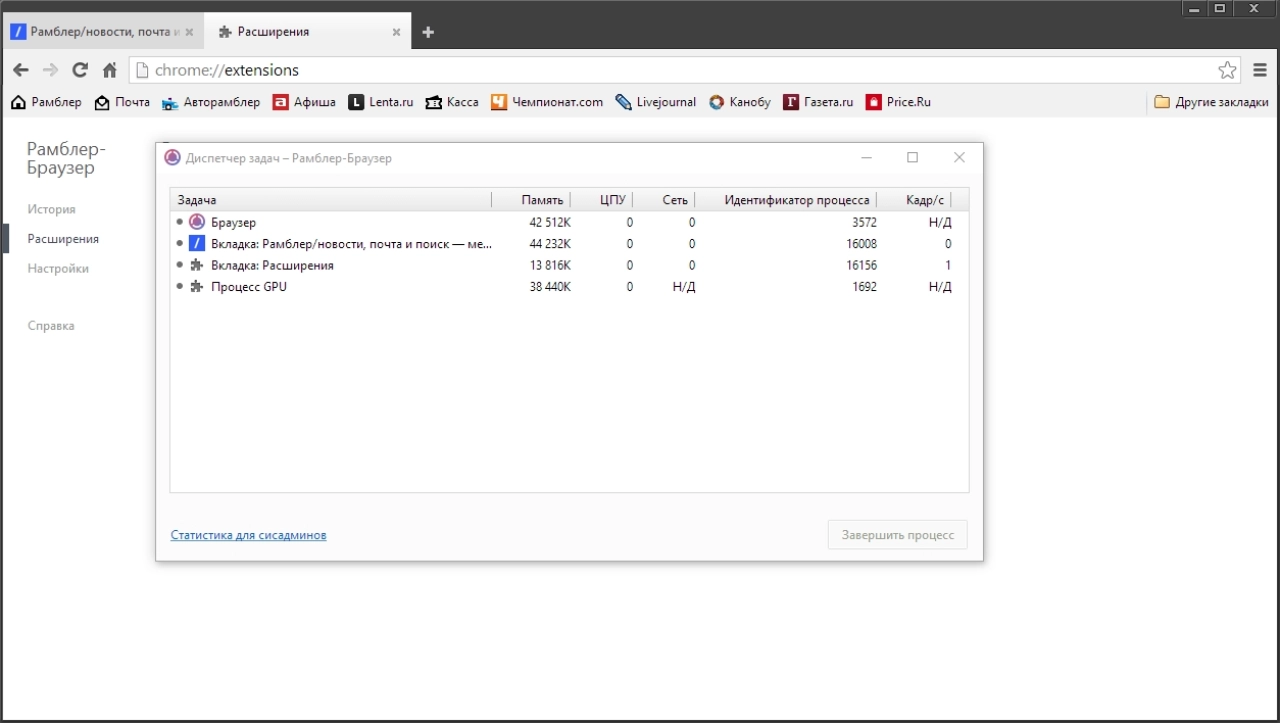The width and height of the screenshot is (1280, 723).
Task: Select История in the sidebar
Action: coord(51,210)
